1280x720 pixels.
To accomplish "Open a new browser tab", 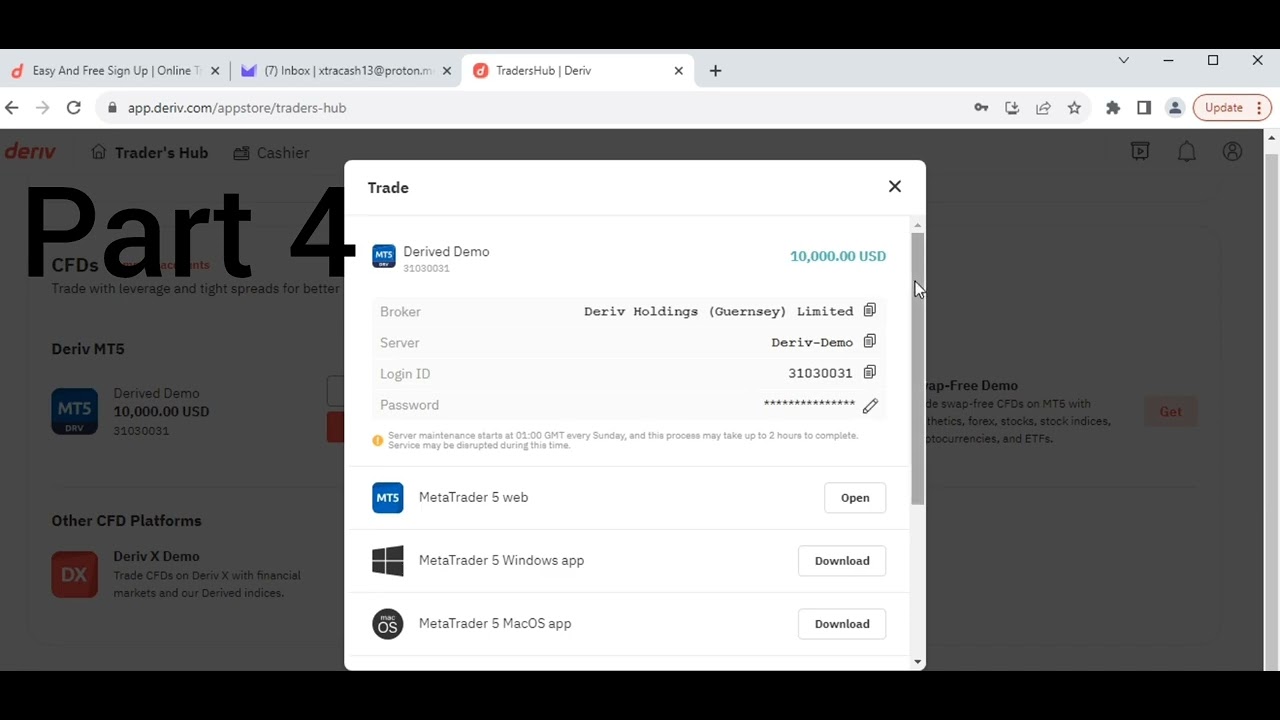I will pyautogui.click(x=715, y=71).
